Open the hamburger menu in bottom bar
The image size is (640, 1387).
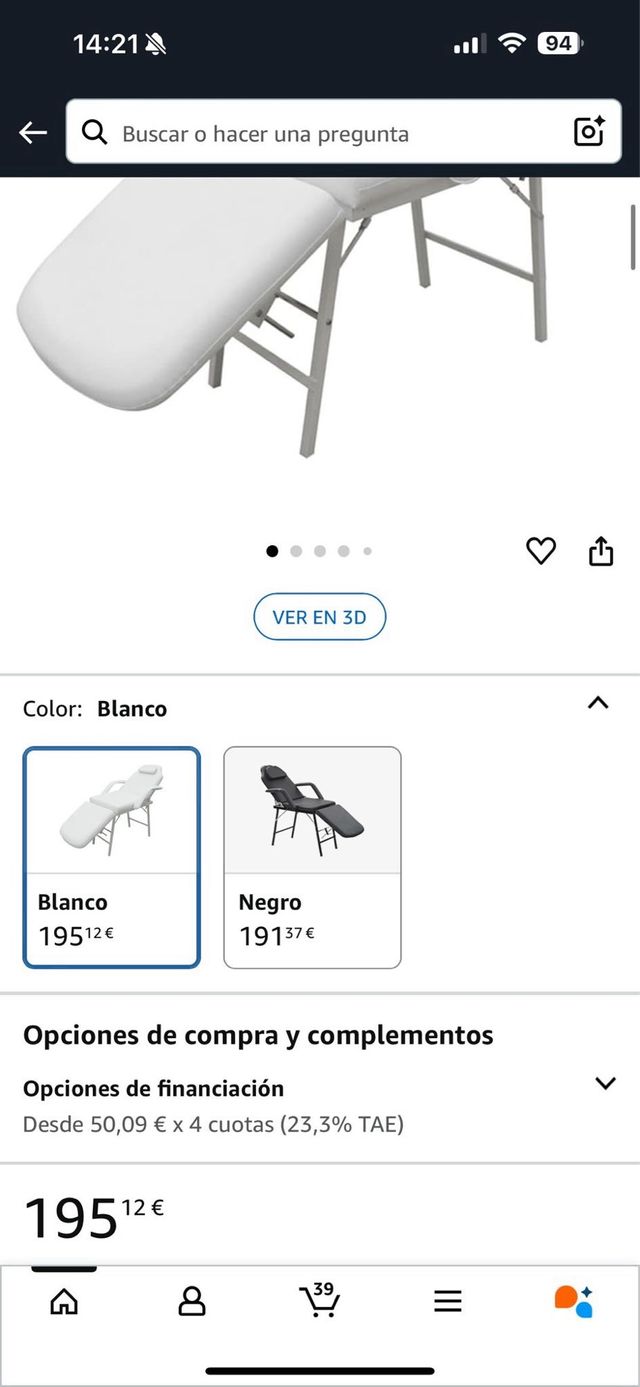coord(447,1302)
